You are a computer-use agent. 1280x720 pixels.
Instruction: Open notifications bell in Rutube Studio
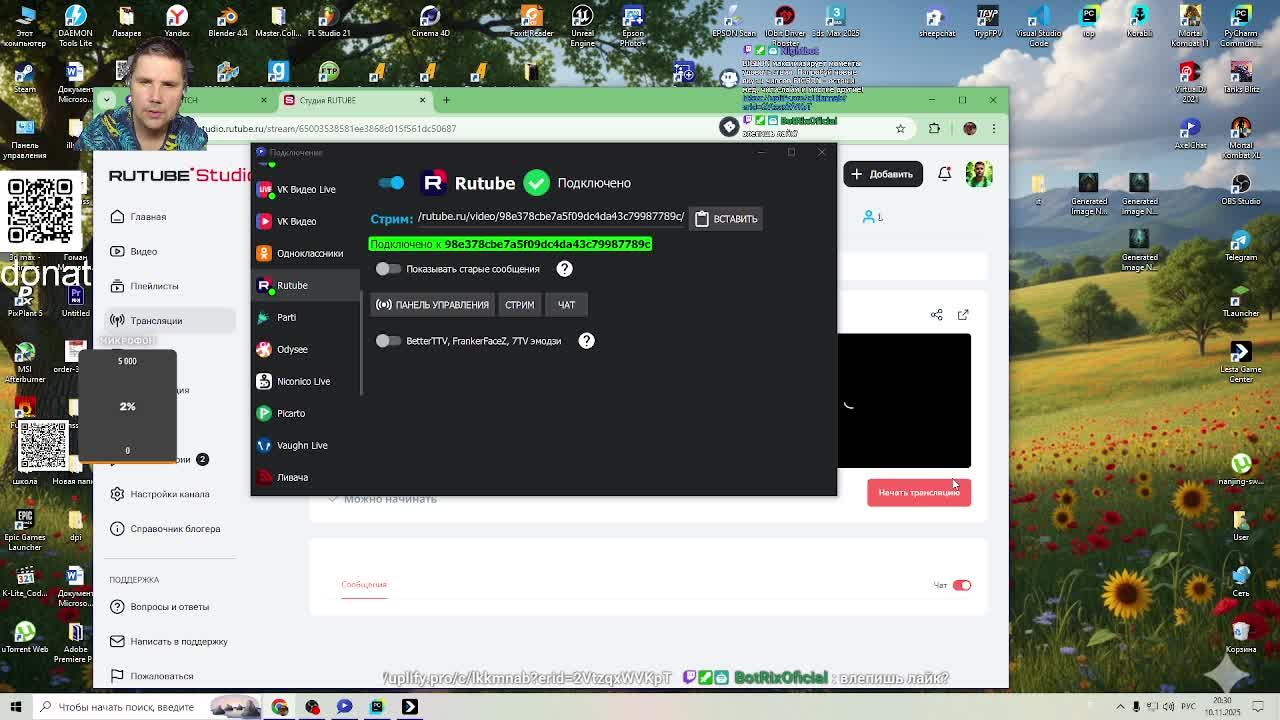[944, 174]
